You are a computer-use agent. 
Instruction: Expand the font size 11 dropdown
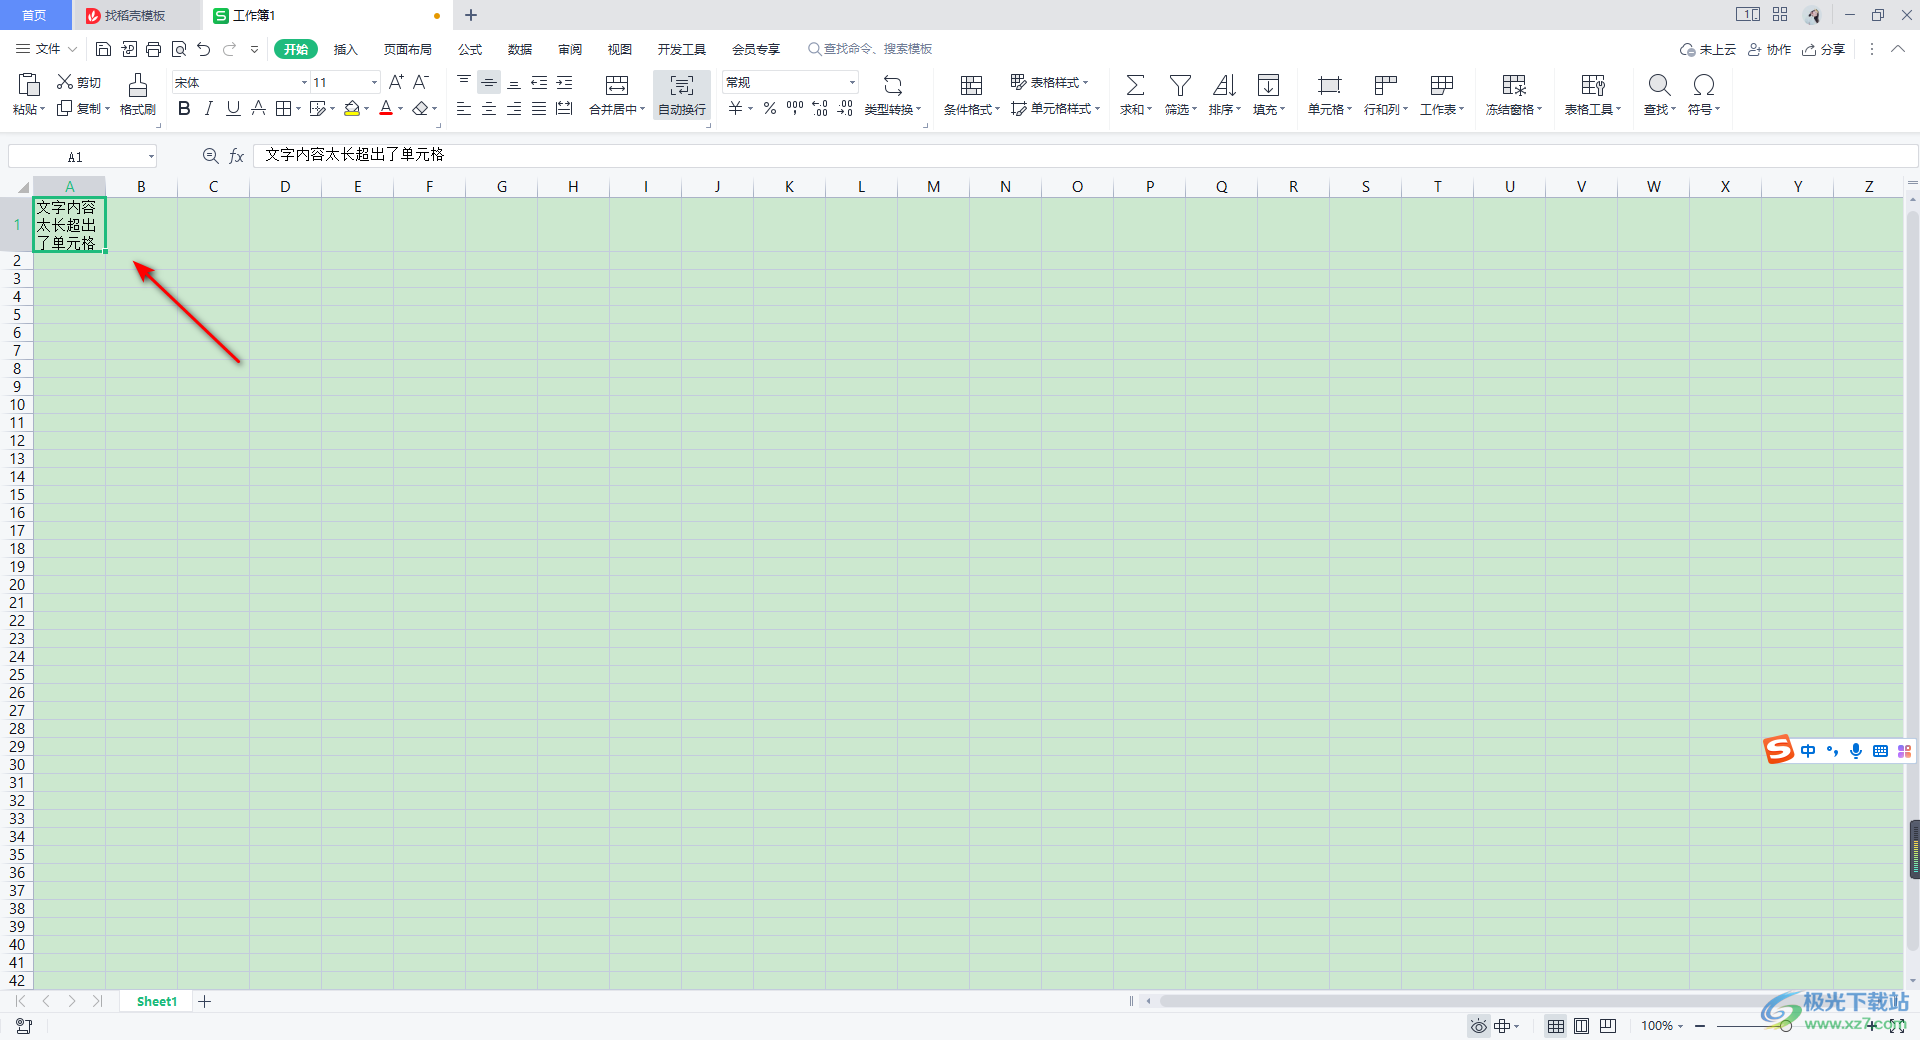[374, 82]
